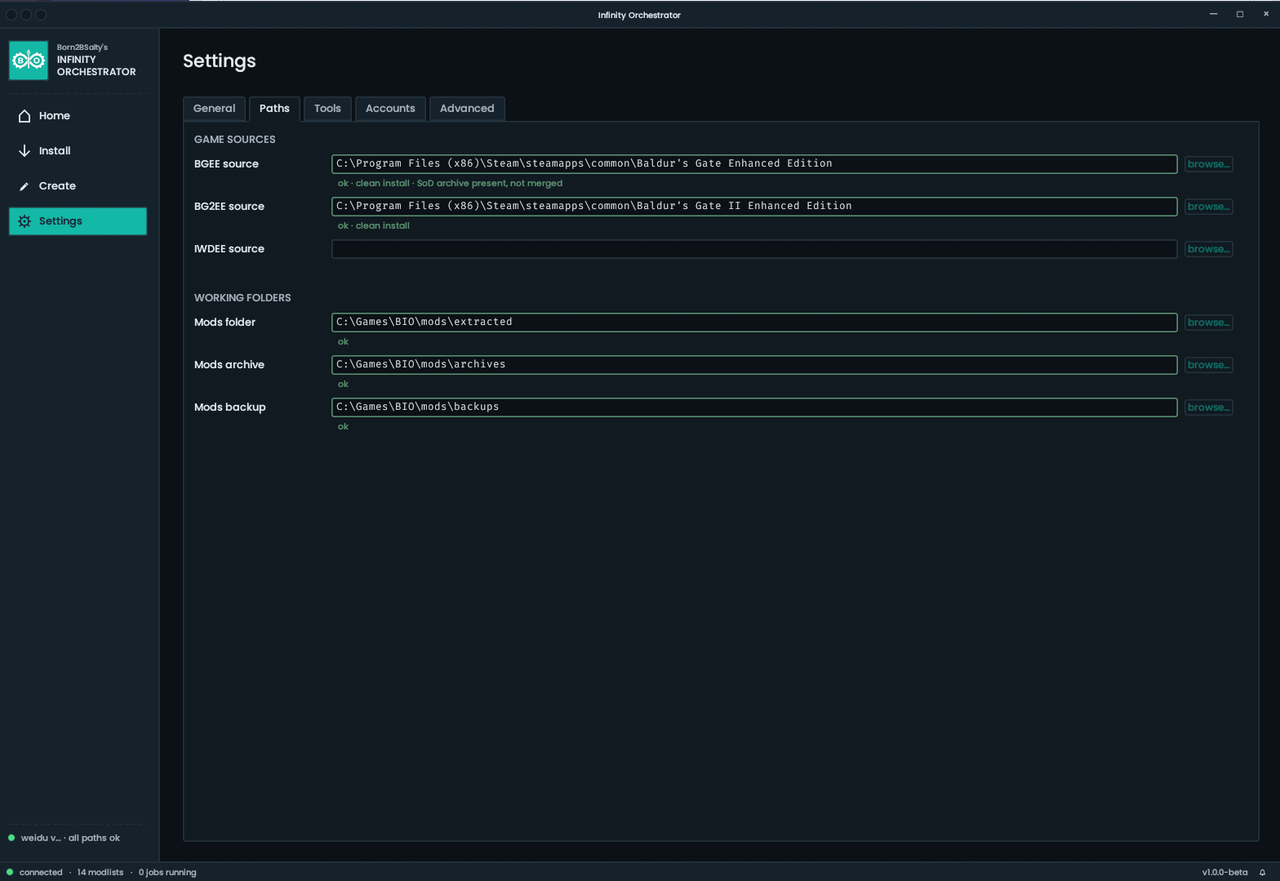Click the Settings gear icon in sidebar
This screenshot has width=1280, height=881.
point(24,221)
